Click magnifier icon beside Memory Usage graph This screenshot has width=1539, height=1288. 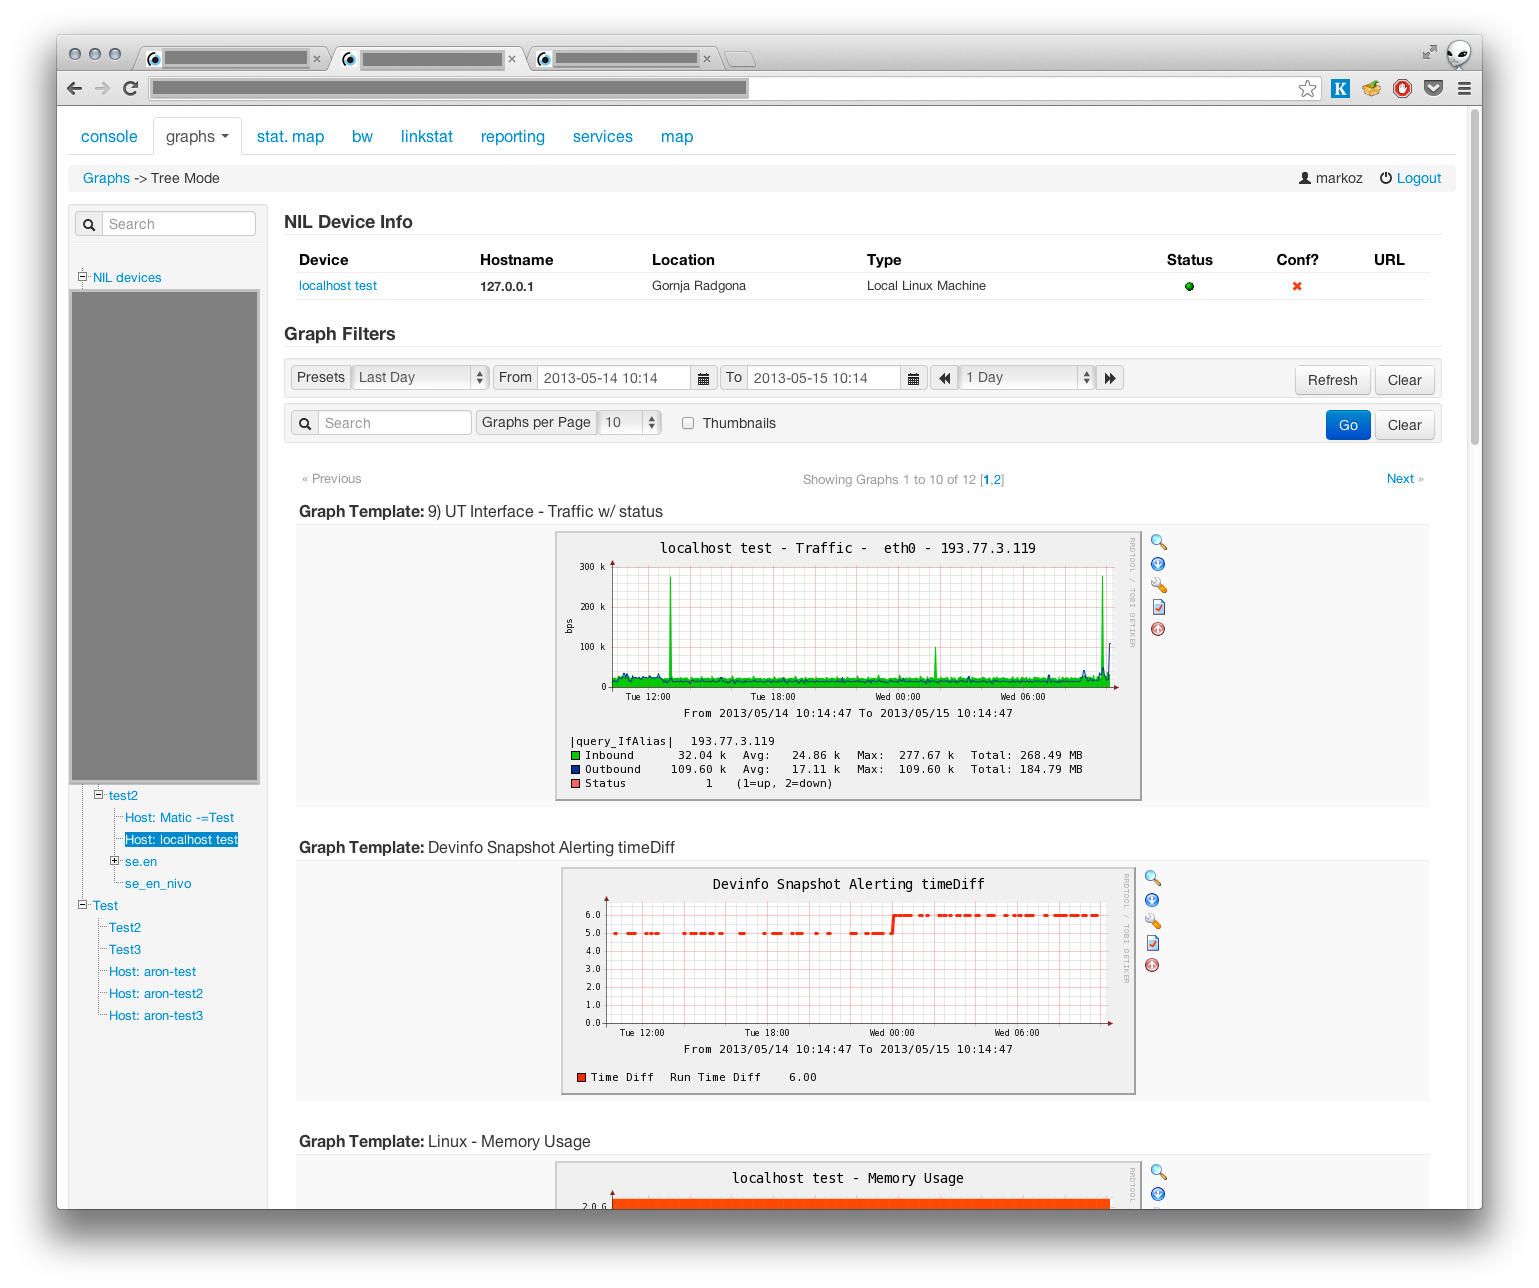(1159, 1172)
